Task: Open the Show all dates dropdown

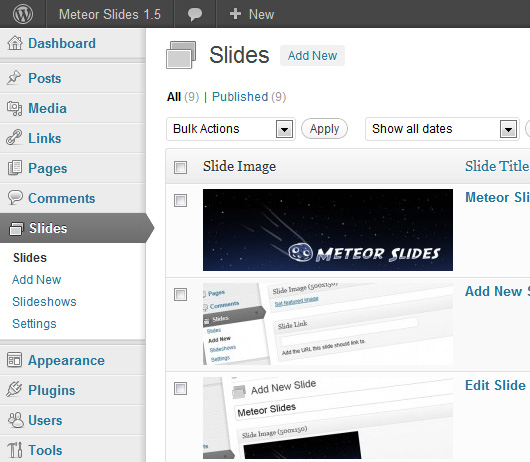Action: tap(442, 129)
